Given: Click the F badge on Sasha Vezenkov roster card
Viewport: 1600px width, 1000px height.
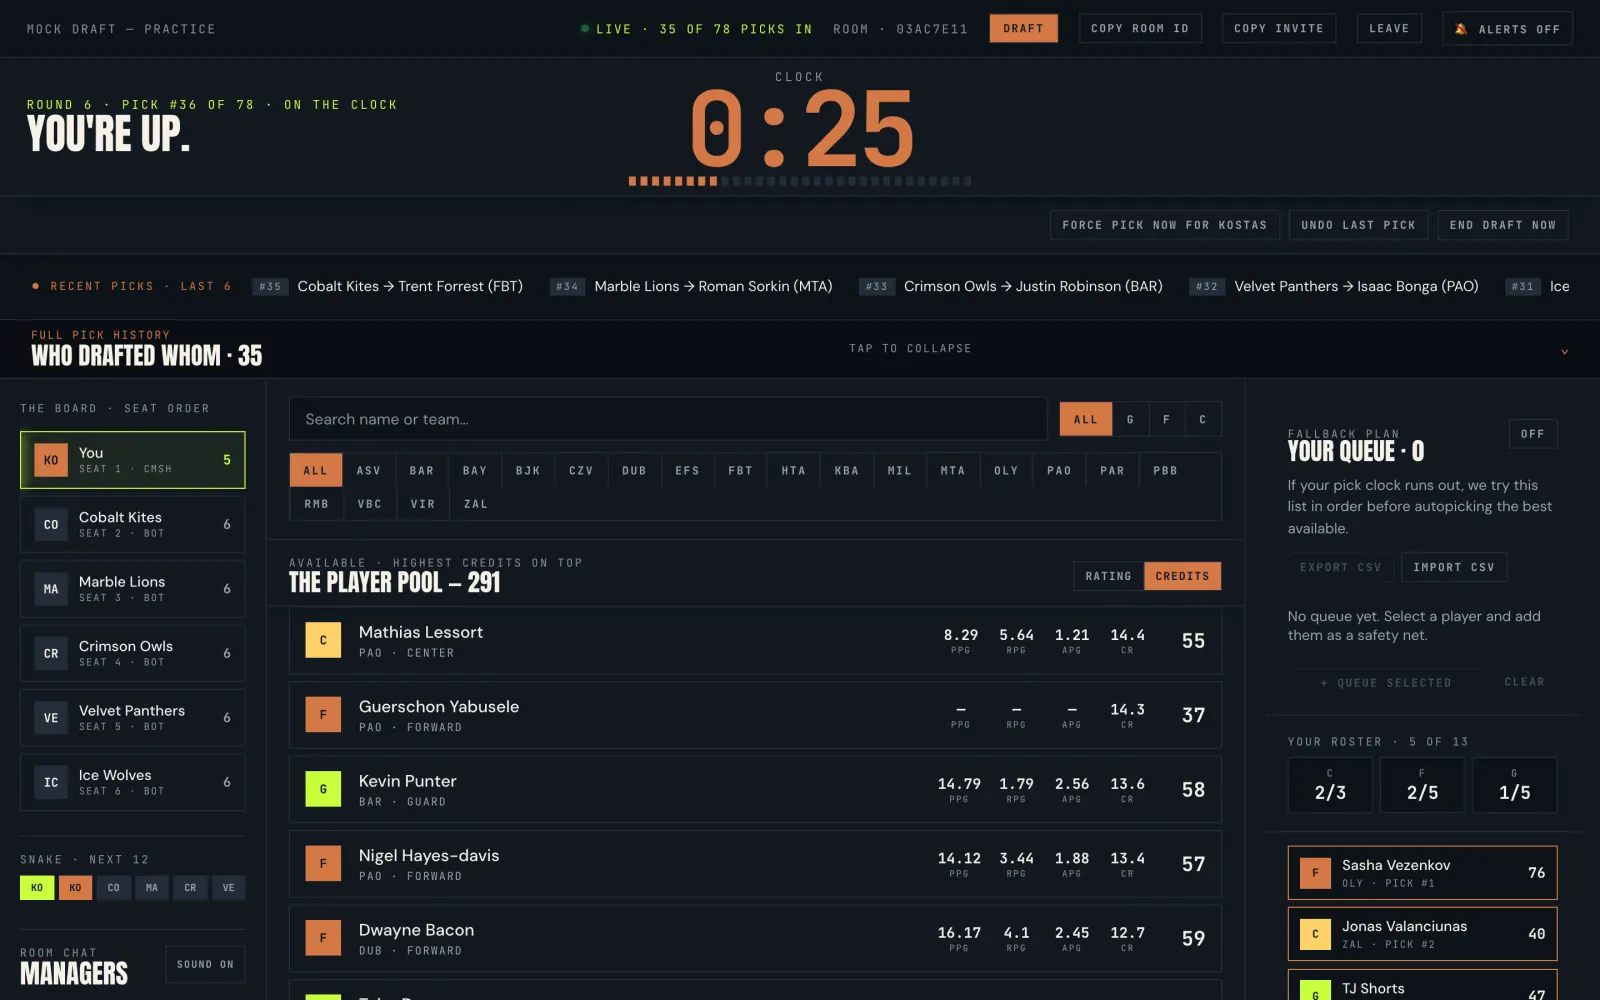Looking at the screenshot, I should 1315,873.
